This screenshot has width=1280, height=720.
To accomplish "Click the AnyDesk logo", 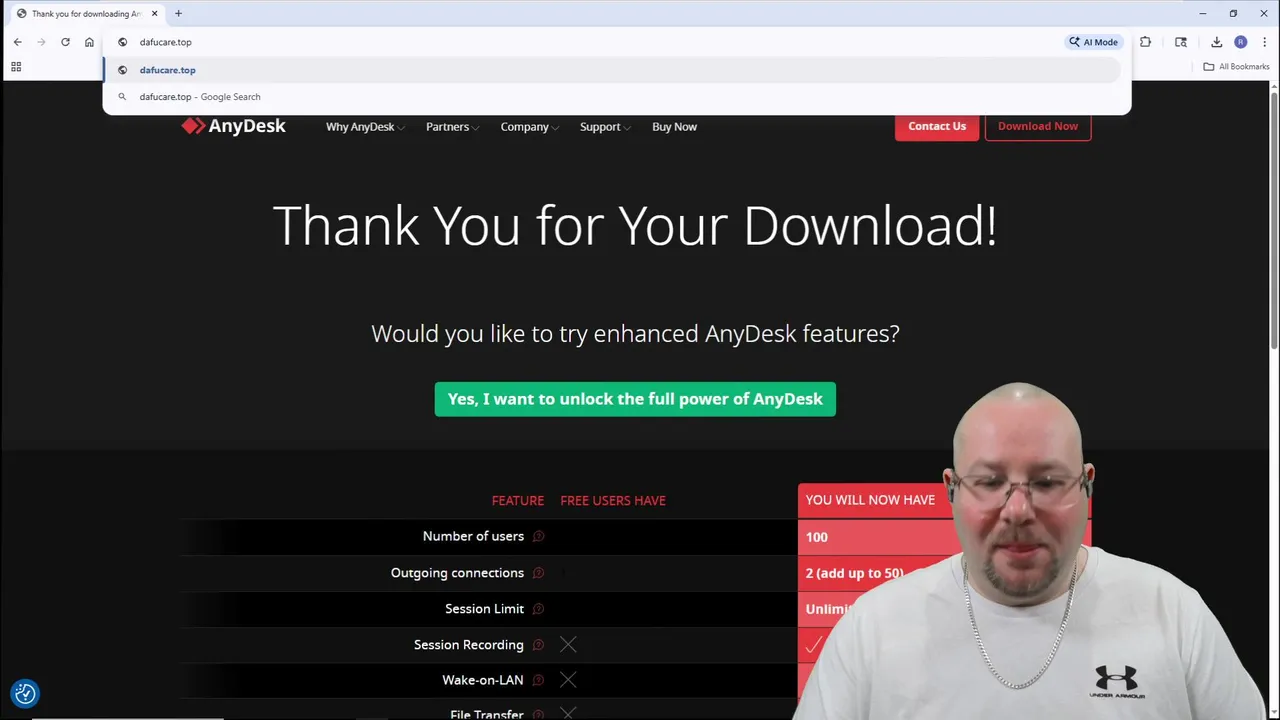I will (233, 126).
